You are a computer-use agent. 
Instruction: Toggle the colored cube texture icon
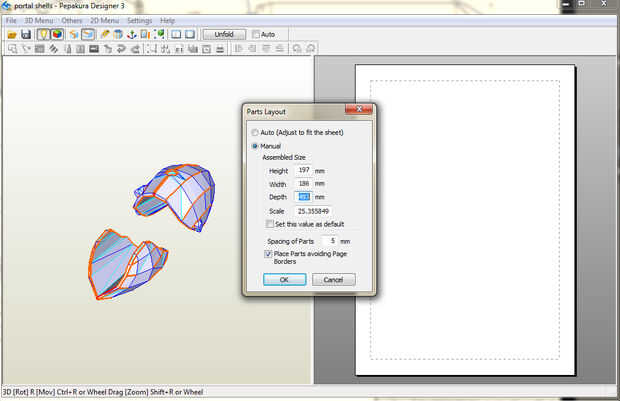pos(57,35)
